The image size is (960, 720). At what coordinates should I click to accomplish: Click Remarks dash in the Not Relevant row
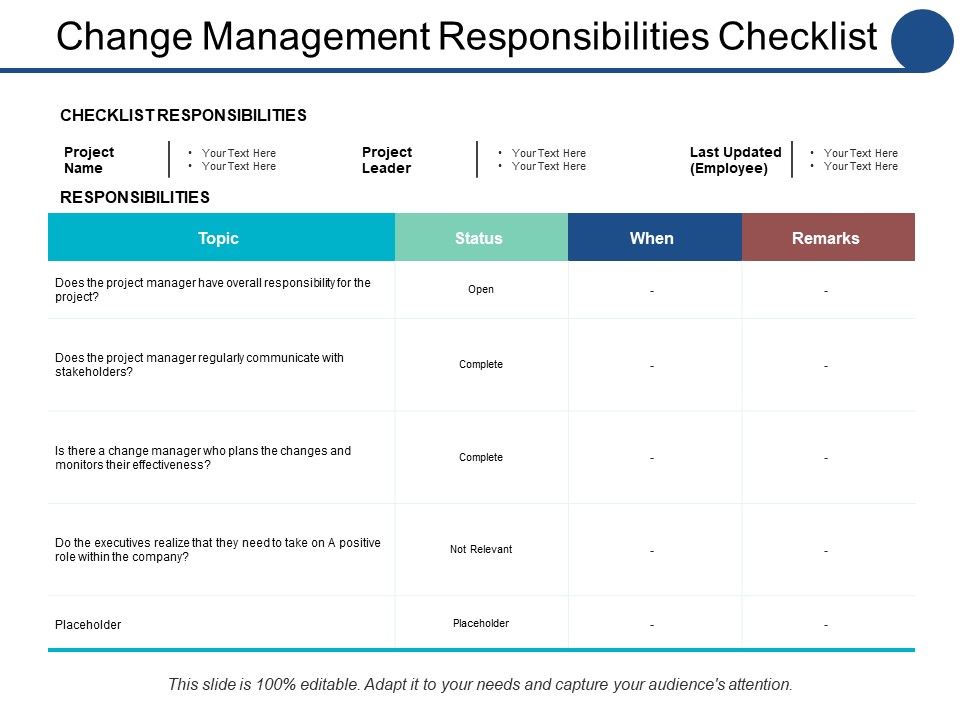click(x=826, y=551)
